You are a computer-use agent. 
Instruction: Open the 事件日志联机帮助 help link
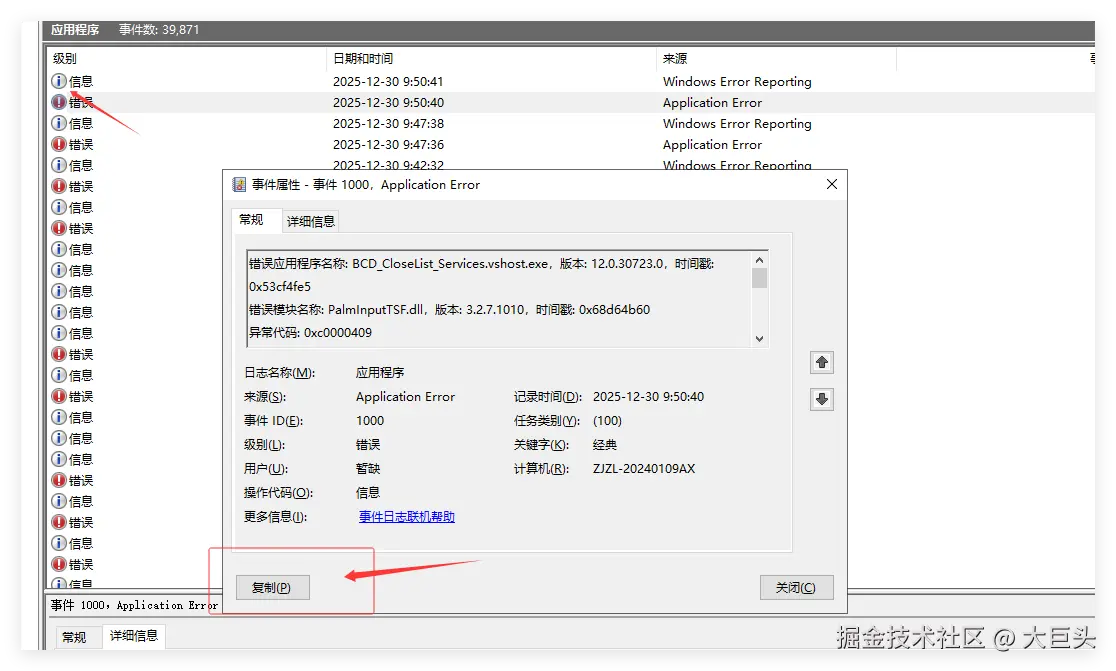(x=406, y=518)
